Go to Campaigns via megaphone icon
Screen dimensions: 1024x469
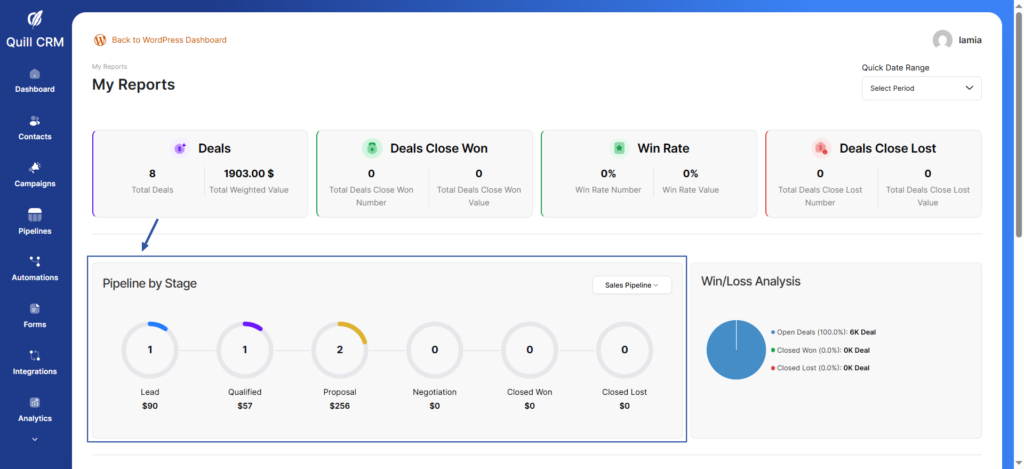(x=35, y=168)
